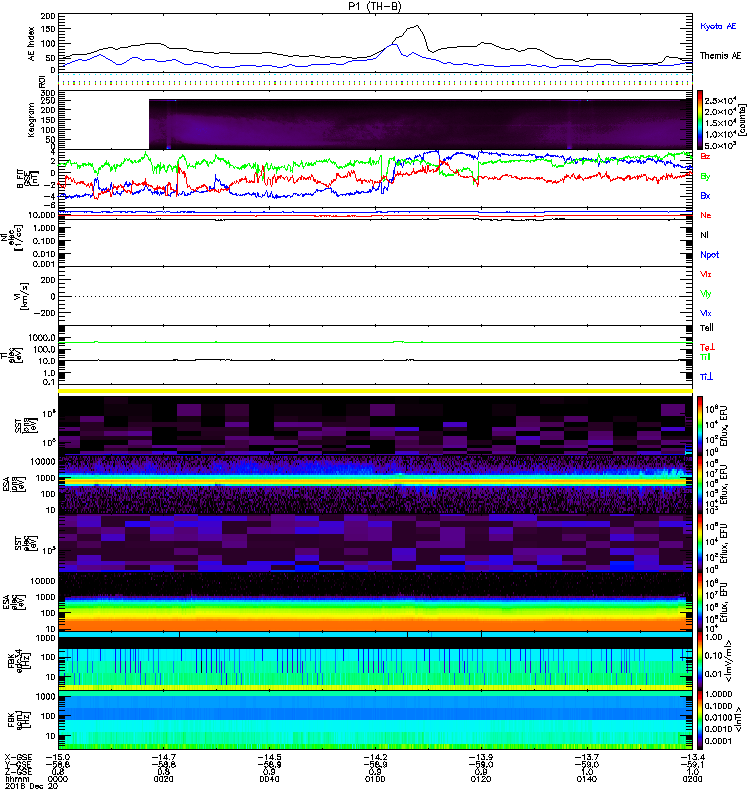Click the 0120 time tick label
The width and height of the screenshot is (750, 800).
(x=481, y=779)
